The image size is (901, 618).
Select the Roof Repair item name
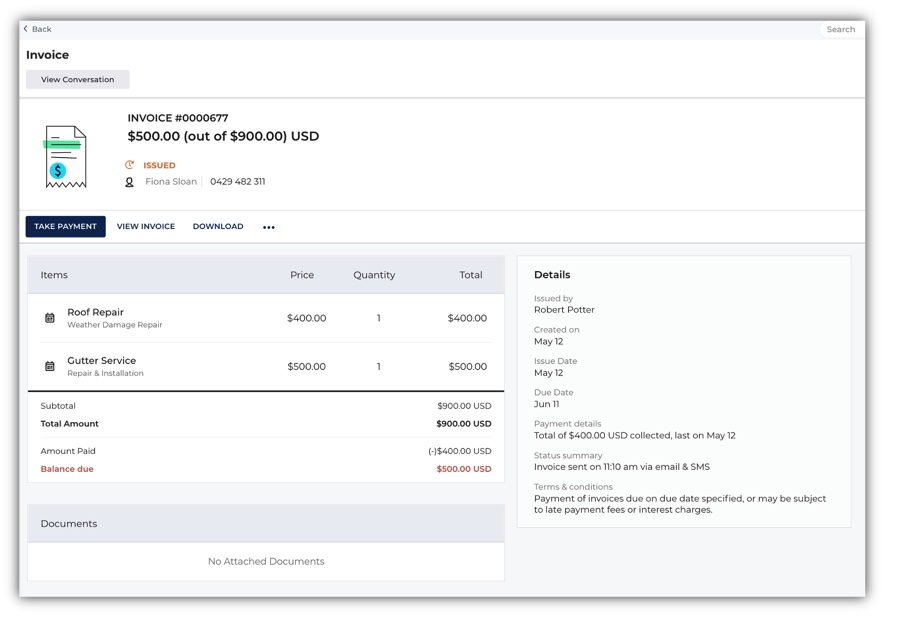click(x=95, y=312)
